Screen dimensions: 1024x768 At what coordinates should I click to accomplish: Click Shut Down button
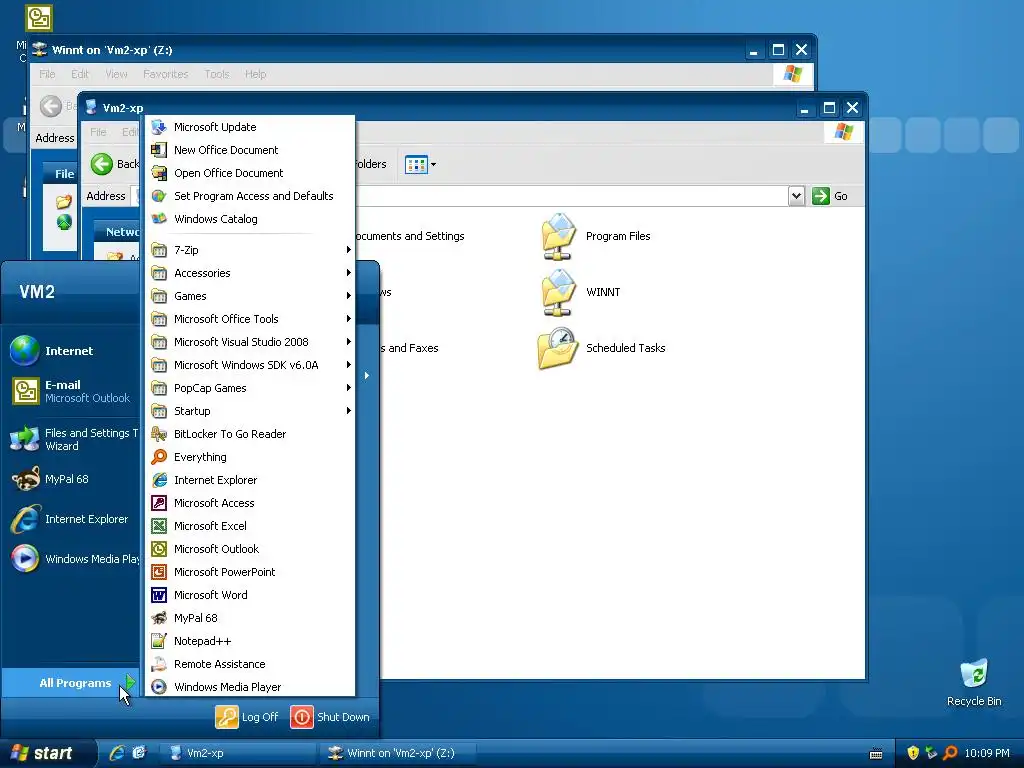point(330,716)
